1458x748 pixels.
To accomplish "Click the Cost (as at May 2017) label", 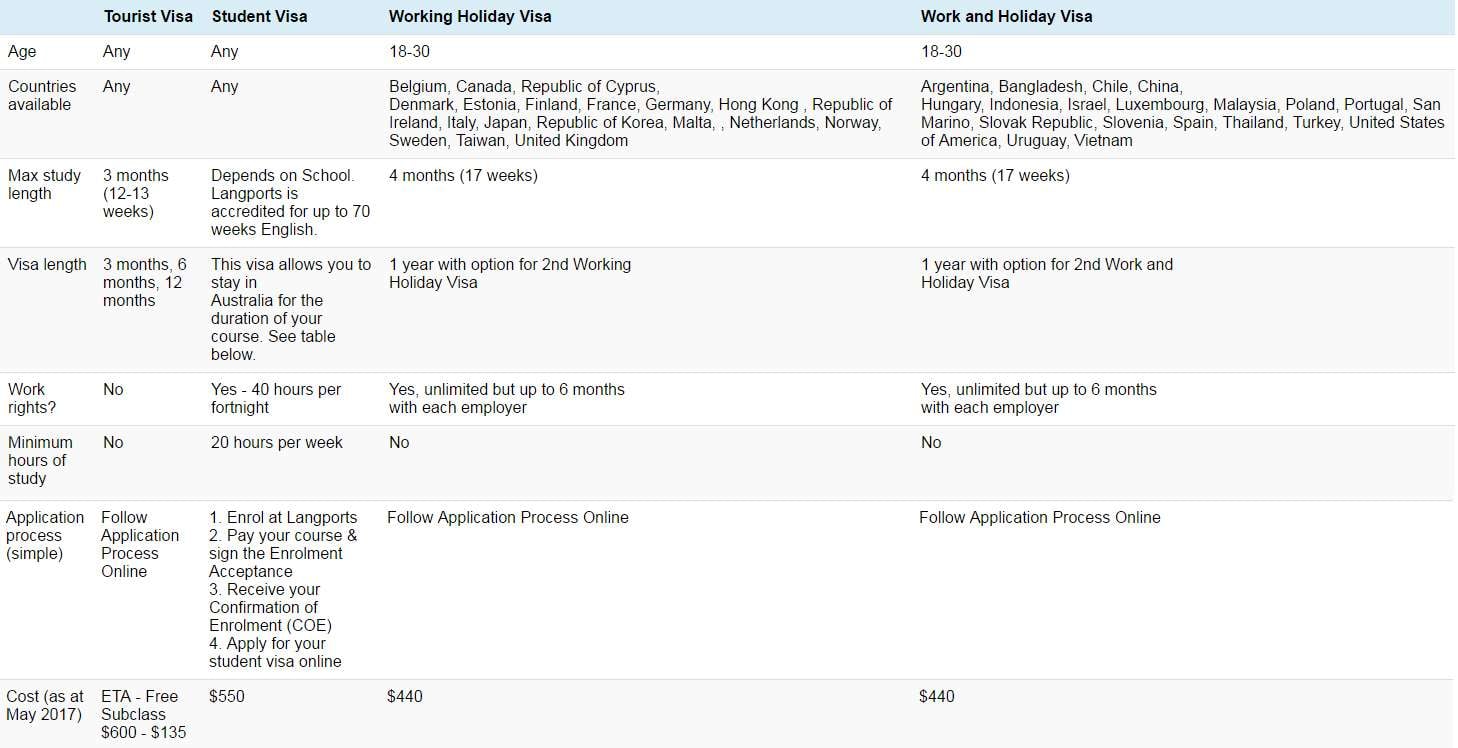I will [x=45, y=705].
